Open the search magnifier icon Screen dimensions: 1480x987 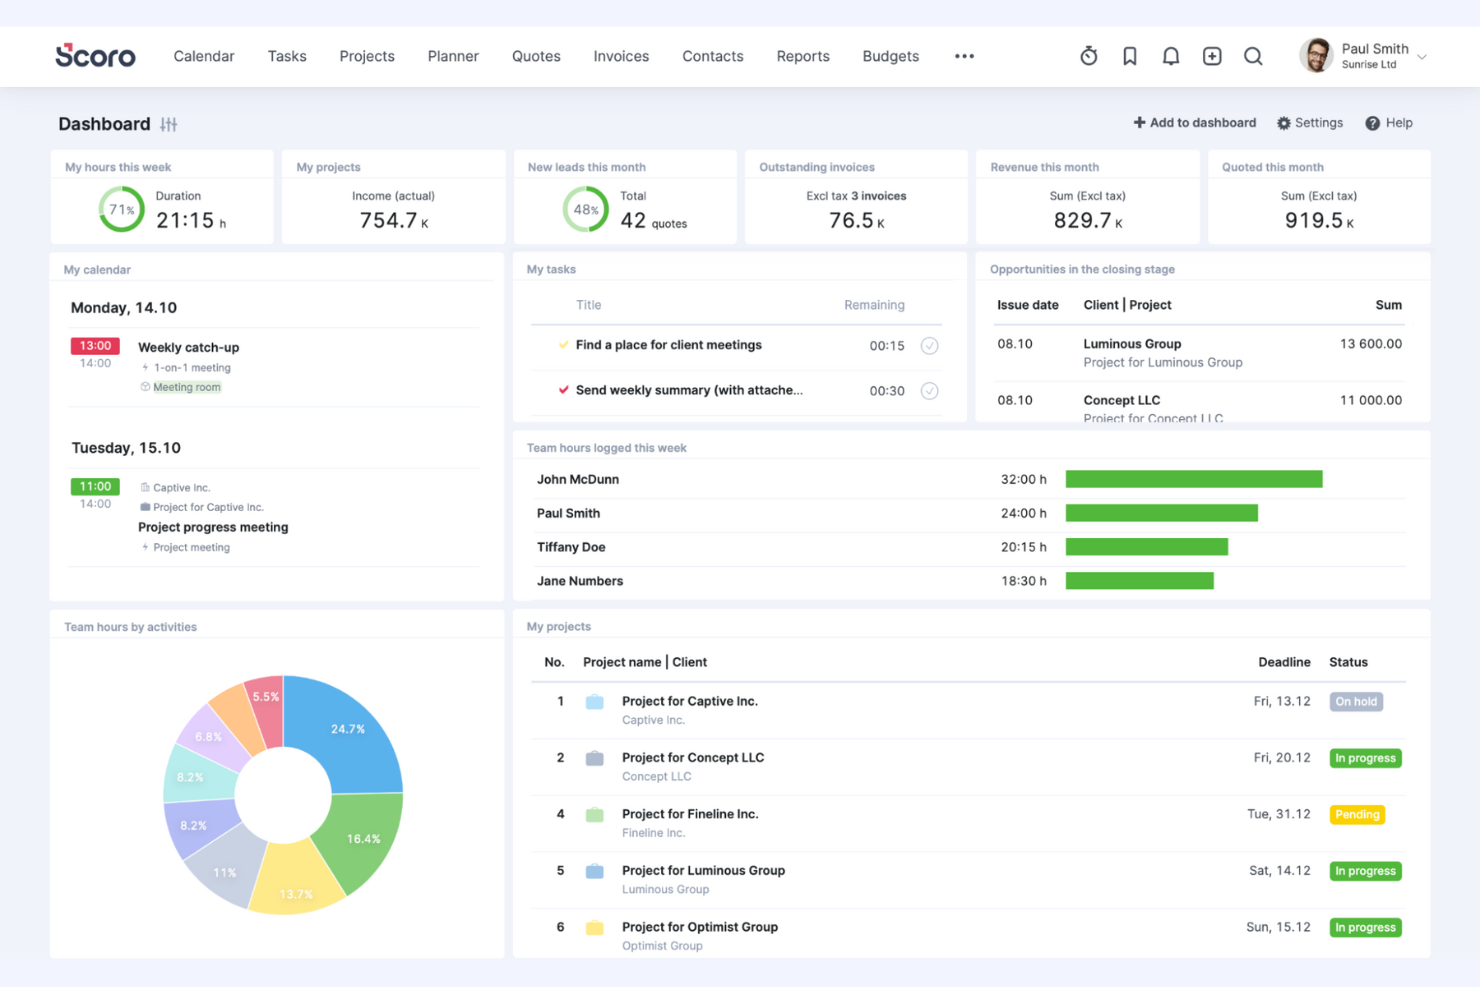(x=1253, y=56)
